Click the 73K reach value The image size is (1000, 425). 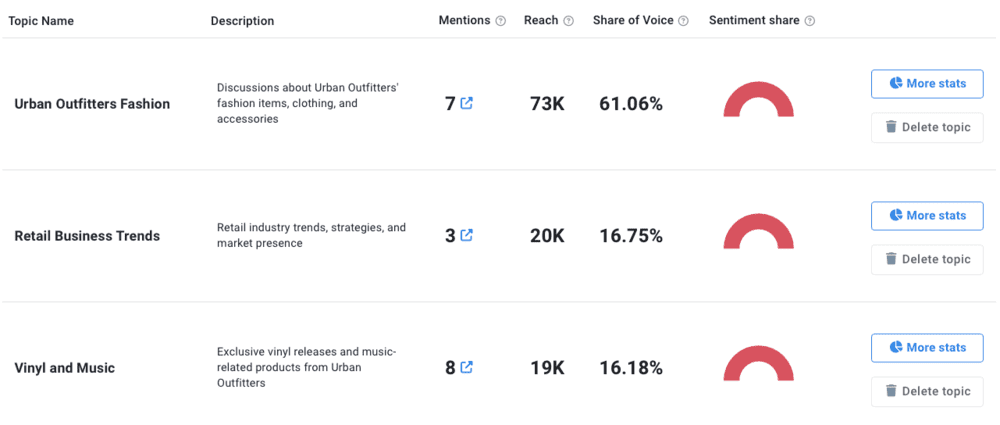click(547, 104)
